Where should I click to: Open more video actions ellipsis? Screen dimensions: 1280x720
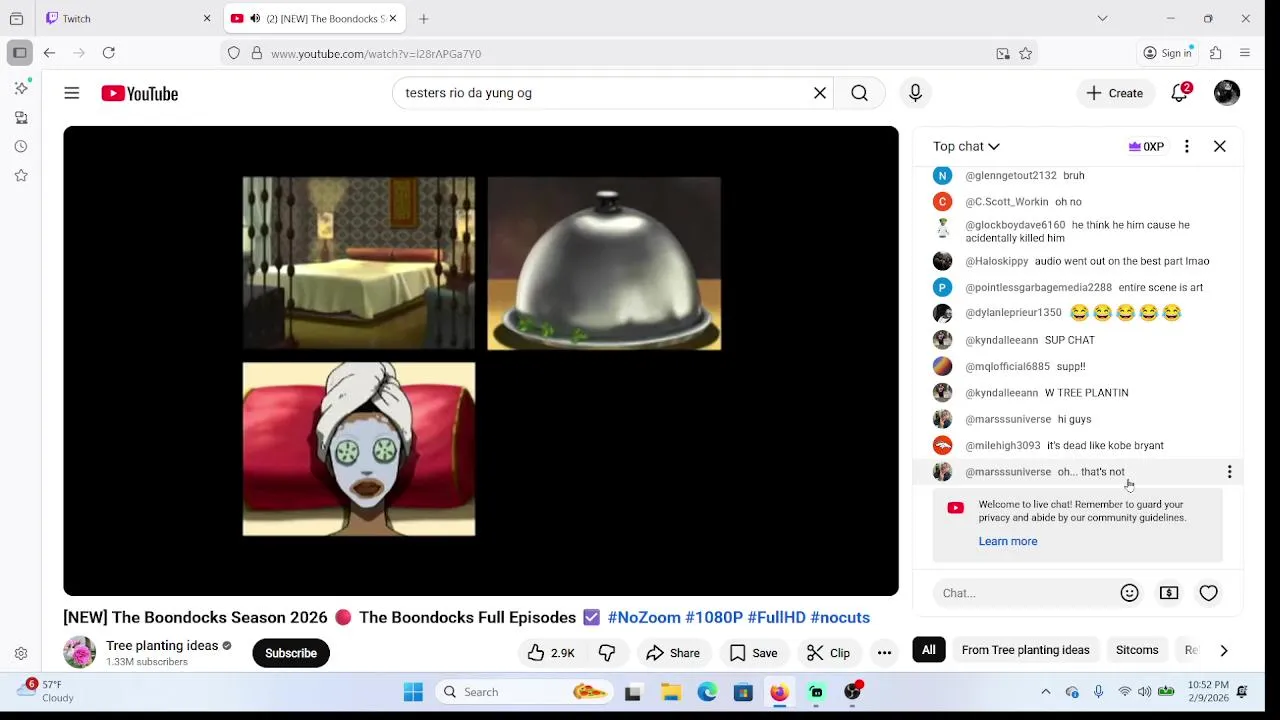pos(884,653)
